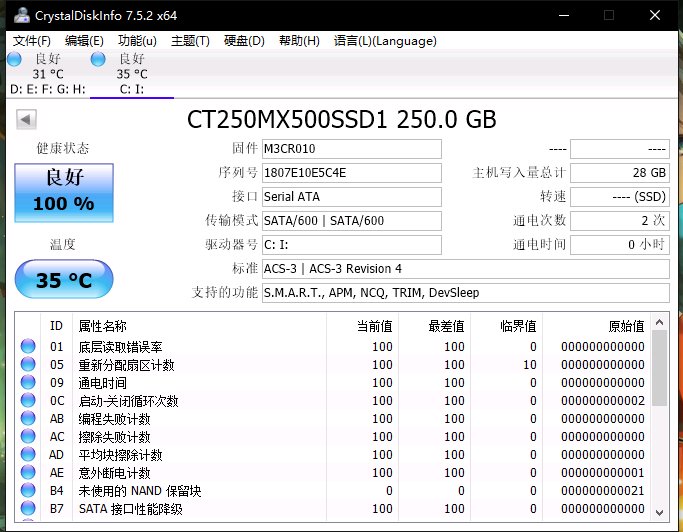
Task: Select the 意外断电计数 attribute row
Action: pyautogui.click(x=333, y=473)
